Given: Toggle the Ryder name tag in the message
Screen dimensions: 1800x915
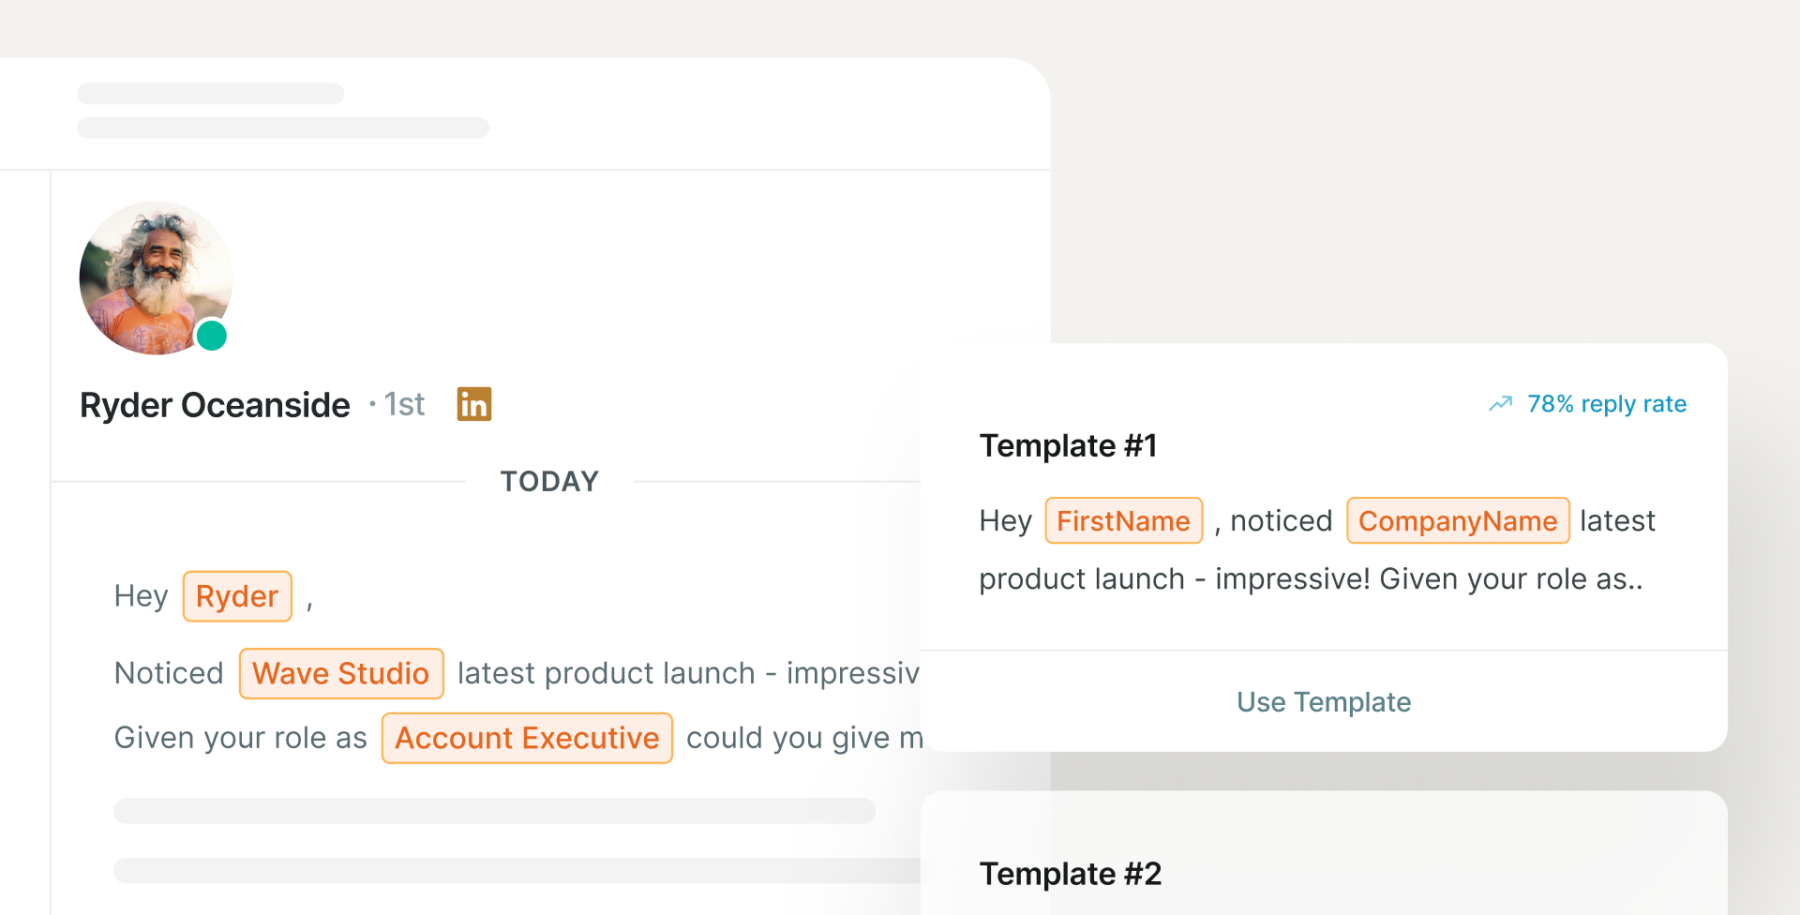Looking at the screenshot, I should 237,596.
